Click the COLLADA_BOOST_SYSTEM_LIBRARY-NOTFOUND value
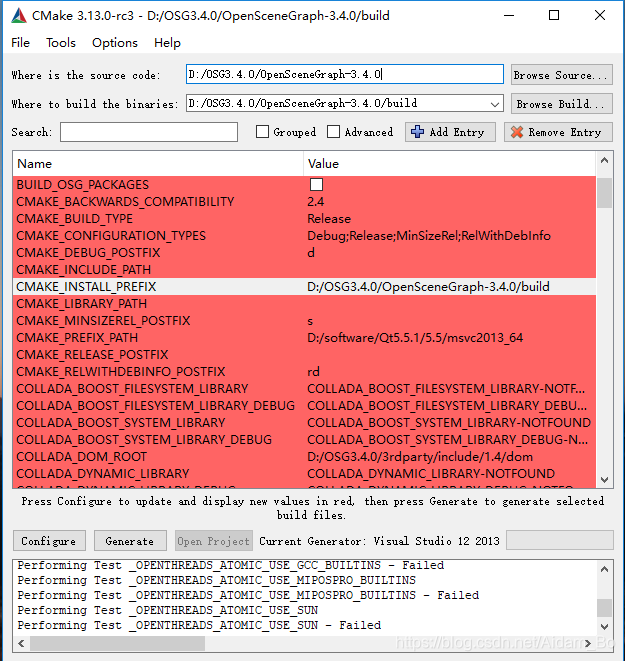 [449, 422]
